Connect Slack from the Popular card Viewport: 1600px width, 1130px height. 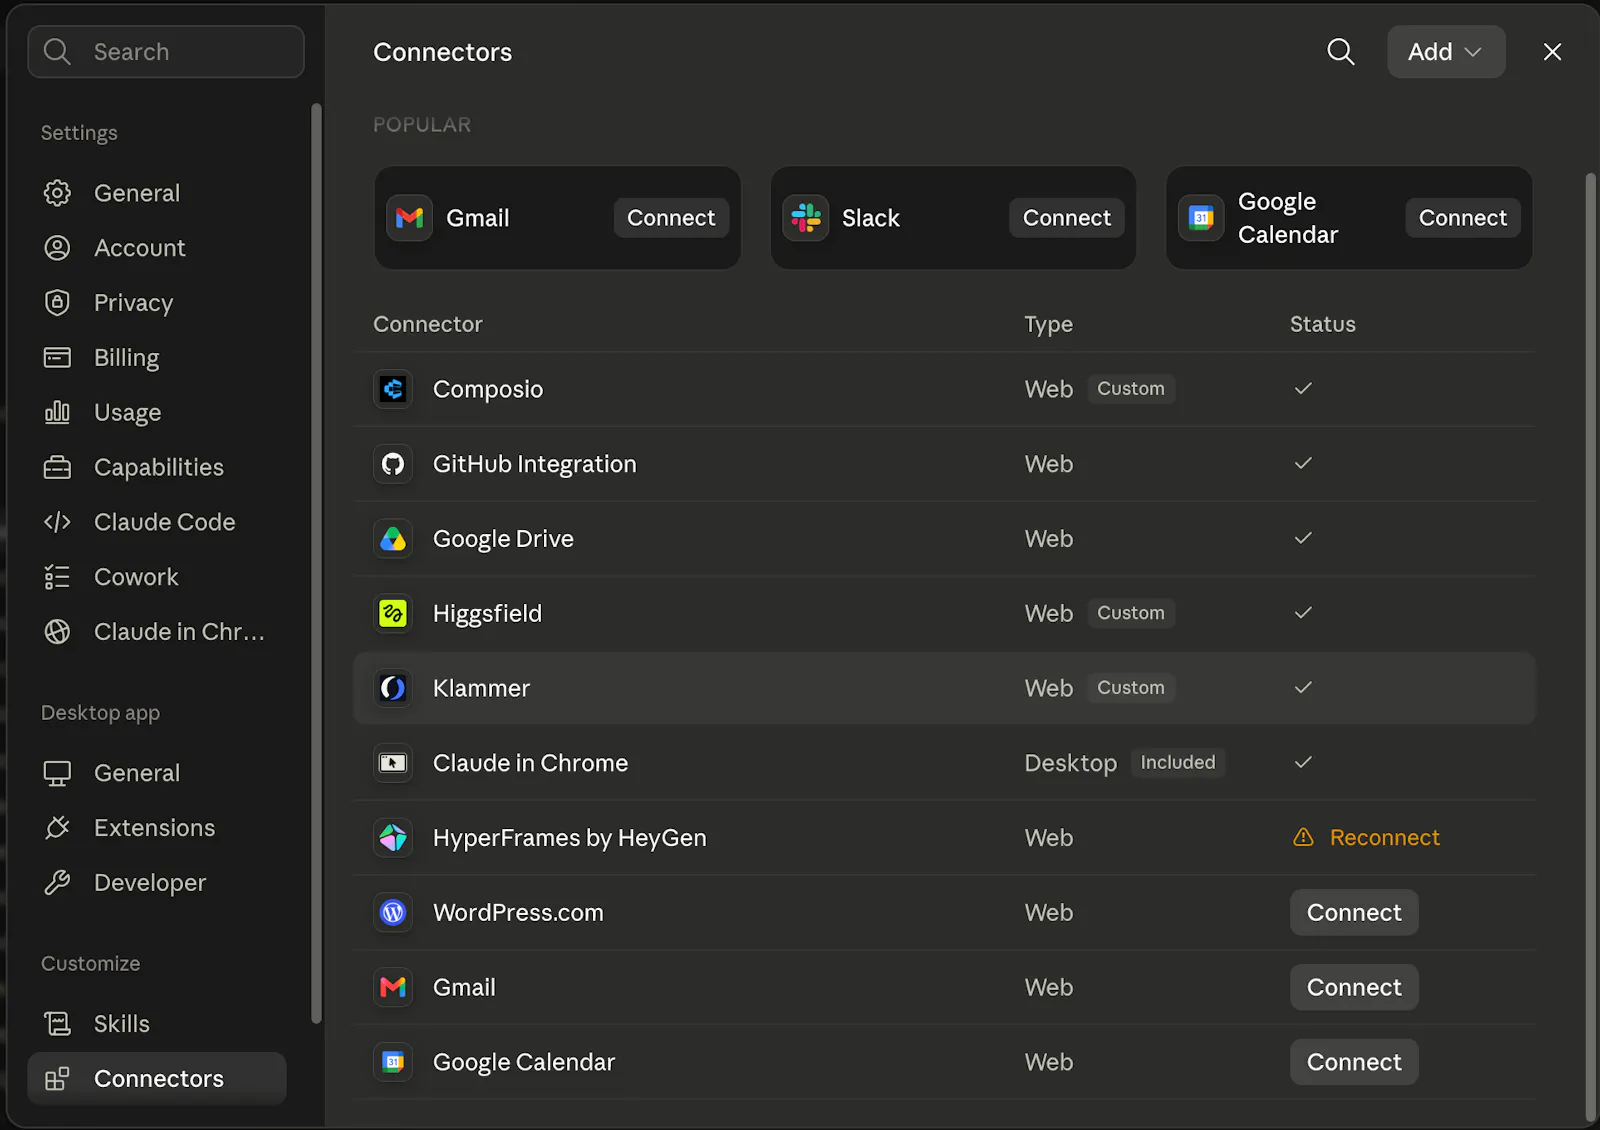1067,218
